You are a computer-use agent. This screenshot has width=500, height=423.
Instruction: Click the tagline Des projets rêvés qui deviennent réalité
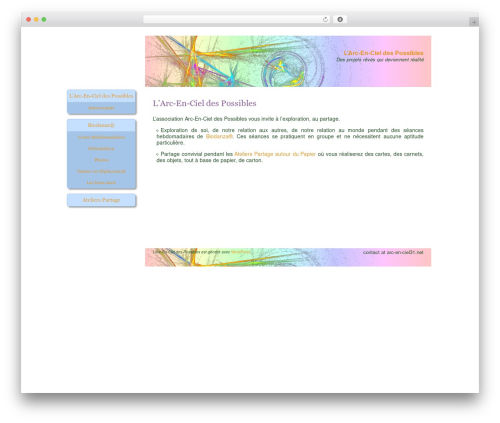click(380, 60)
